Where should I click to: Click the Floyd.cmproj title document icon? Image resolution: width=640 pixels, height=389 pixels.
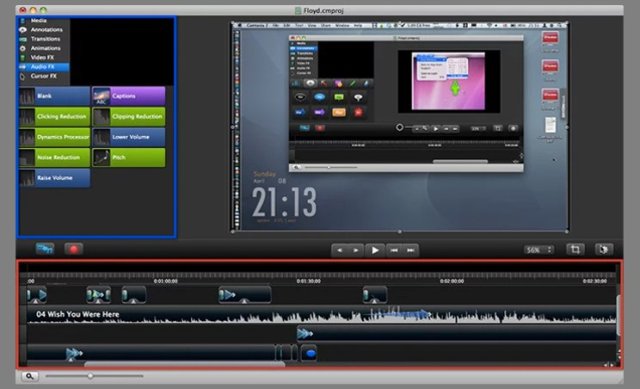coord(298,10)
